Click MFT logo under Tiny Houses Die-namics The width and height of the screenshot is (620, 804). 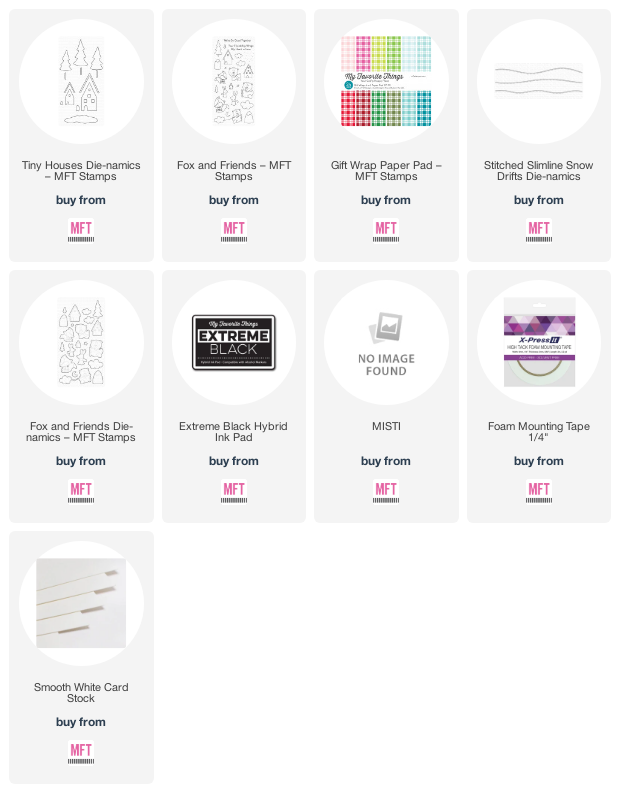(81, 230)
